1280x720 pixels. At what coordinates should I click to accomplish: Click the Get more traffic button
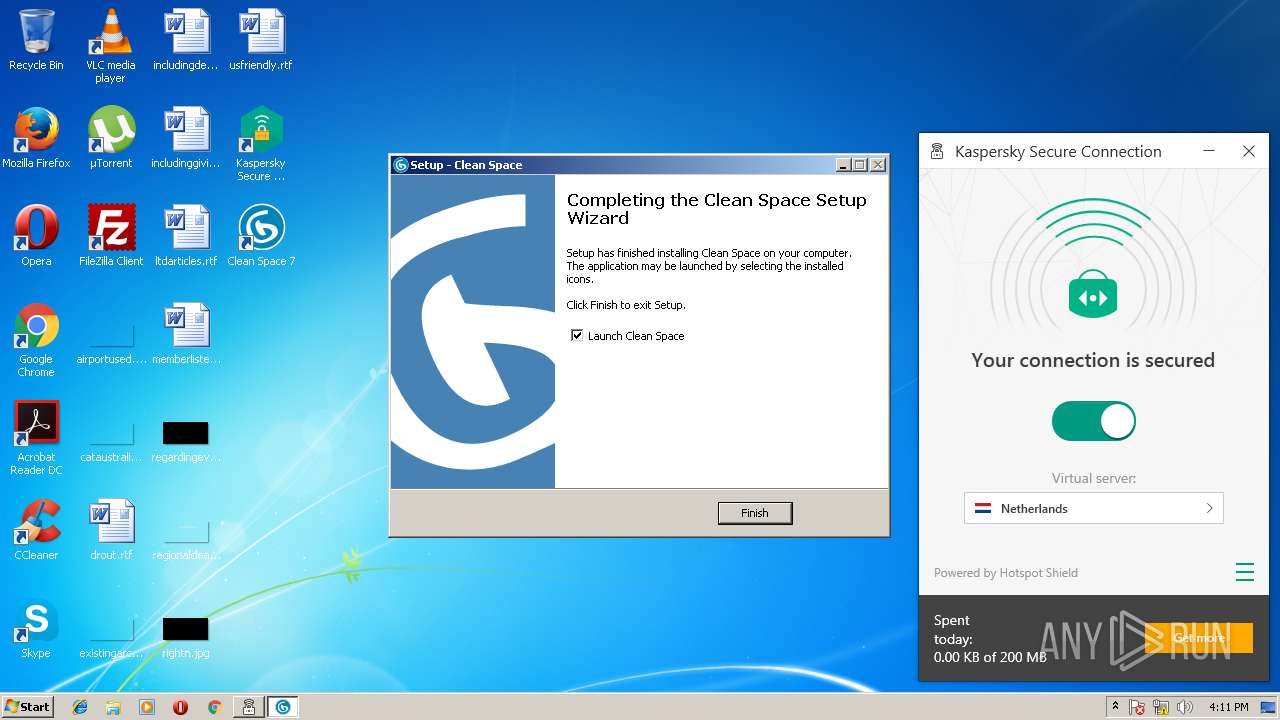(1199, 638)
